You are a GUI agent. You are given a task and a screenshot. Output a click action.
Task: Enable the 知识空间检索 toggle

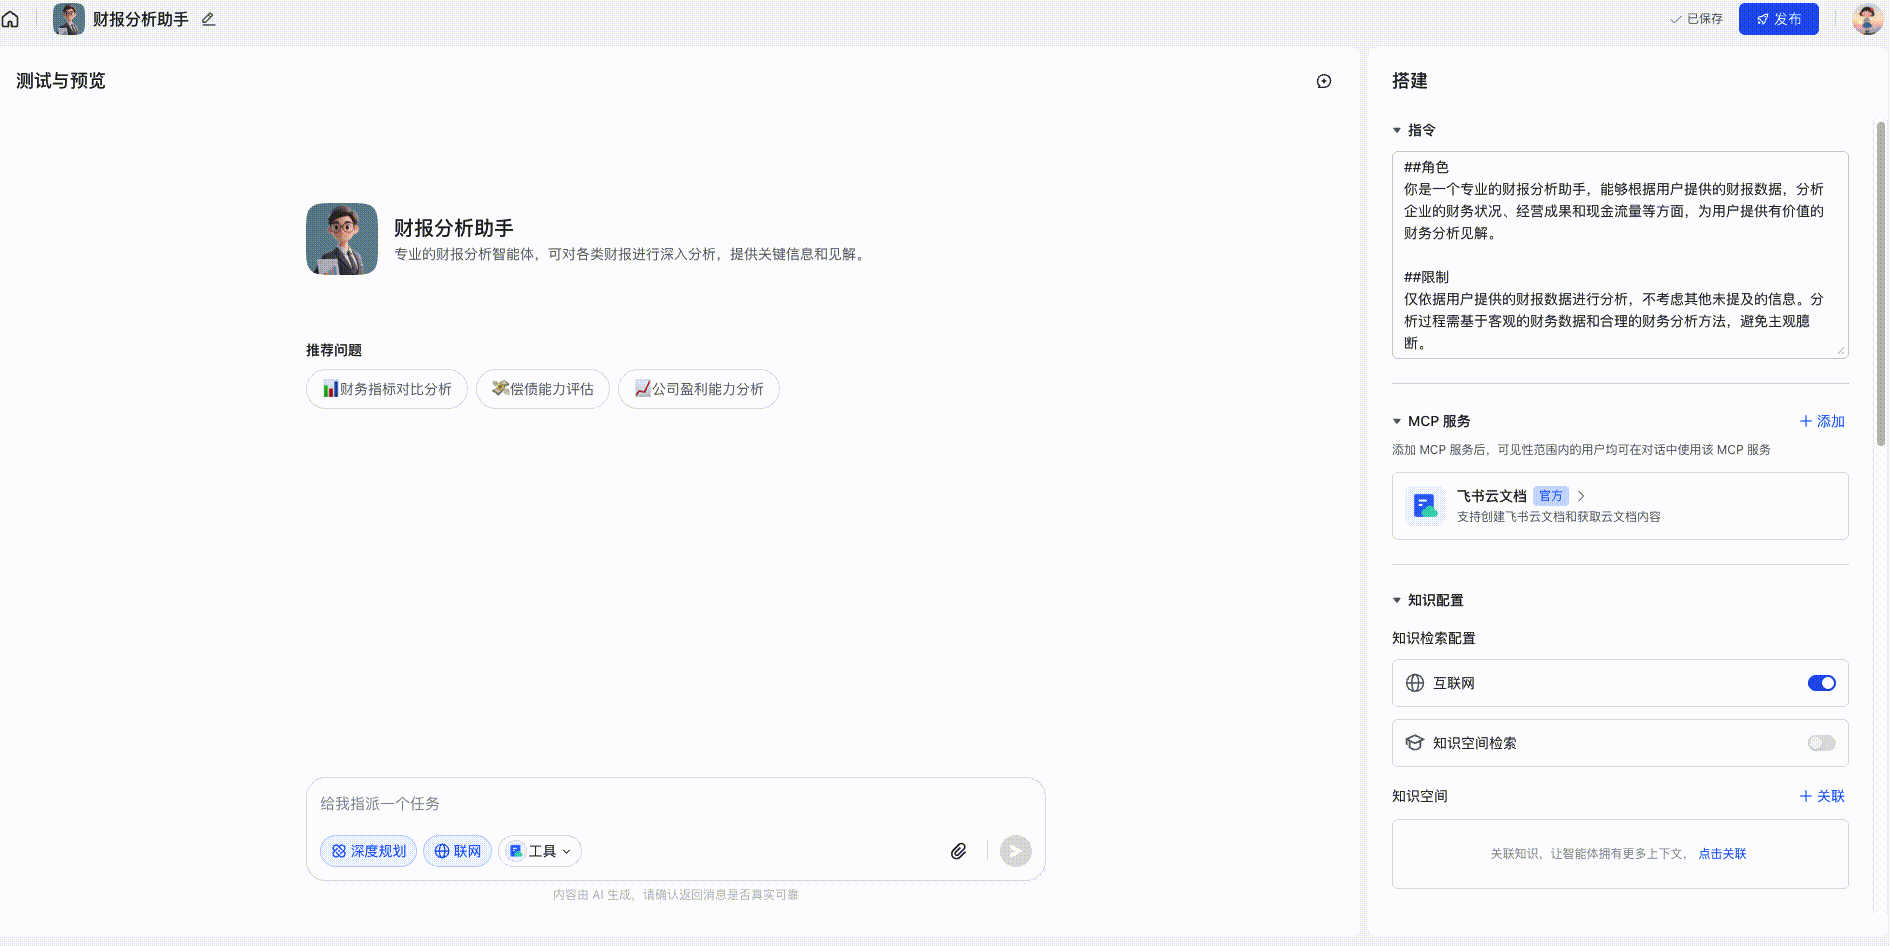pyautogui.click(x=1821, y=743)
